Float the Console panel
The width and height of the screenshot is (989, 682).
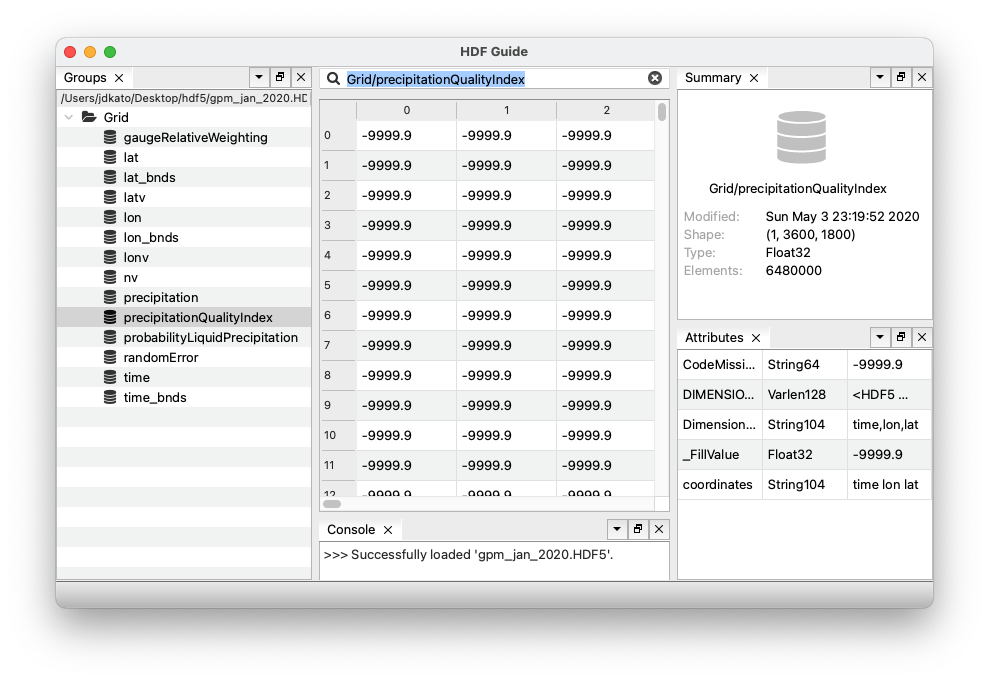[x=638, y=529]
